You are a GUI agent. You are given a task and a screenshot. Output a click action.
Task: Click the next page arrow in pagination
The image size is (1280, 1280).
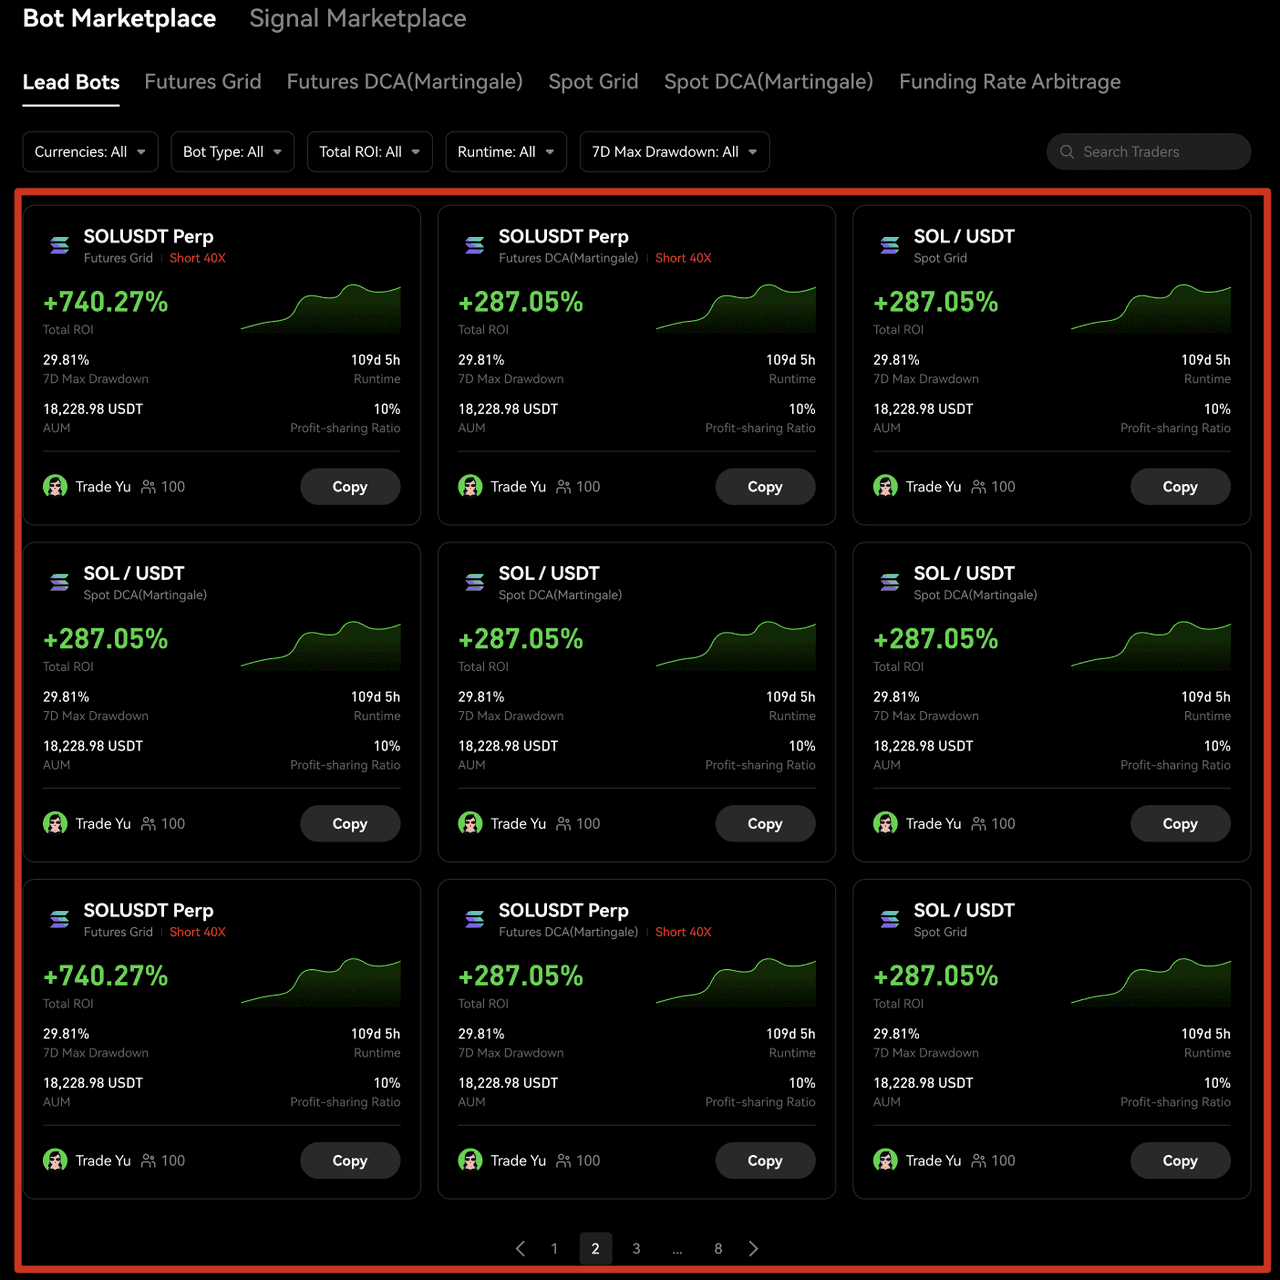(754, 1248)
